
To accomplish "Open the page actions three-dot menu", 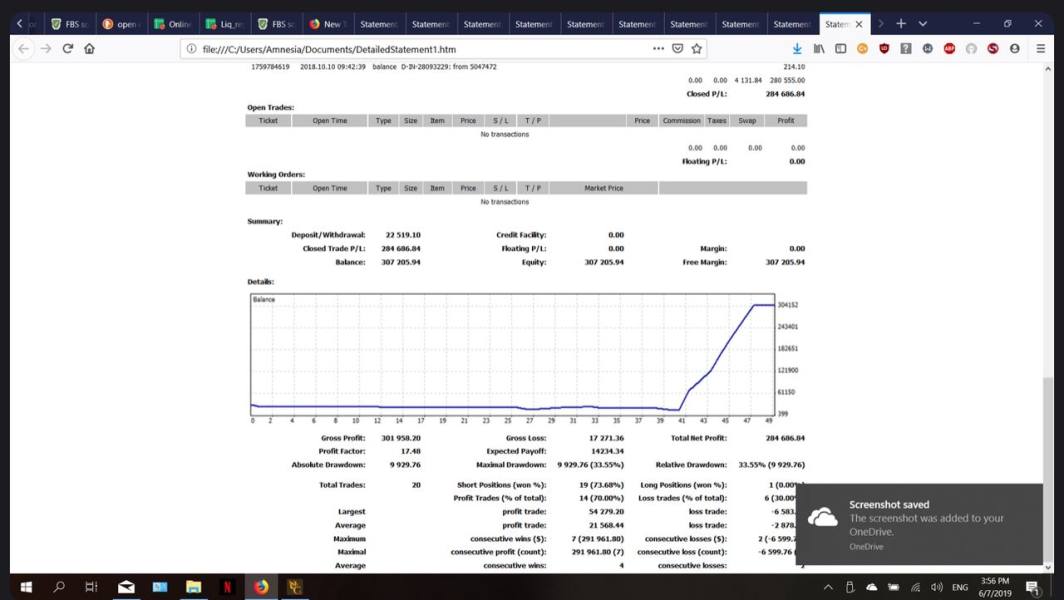I will [657, 48].
